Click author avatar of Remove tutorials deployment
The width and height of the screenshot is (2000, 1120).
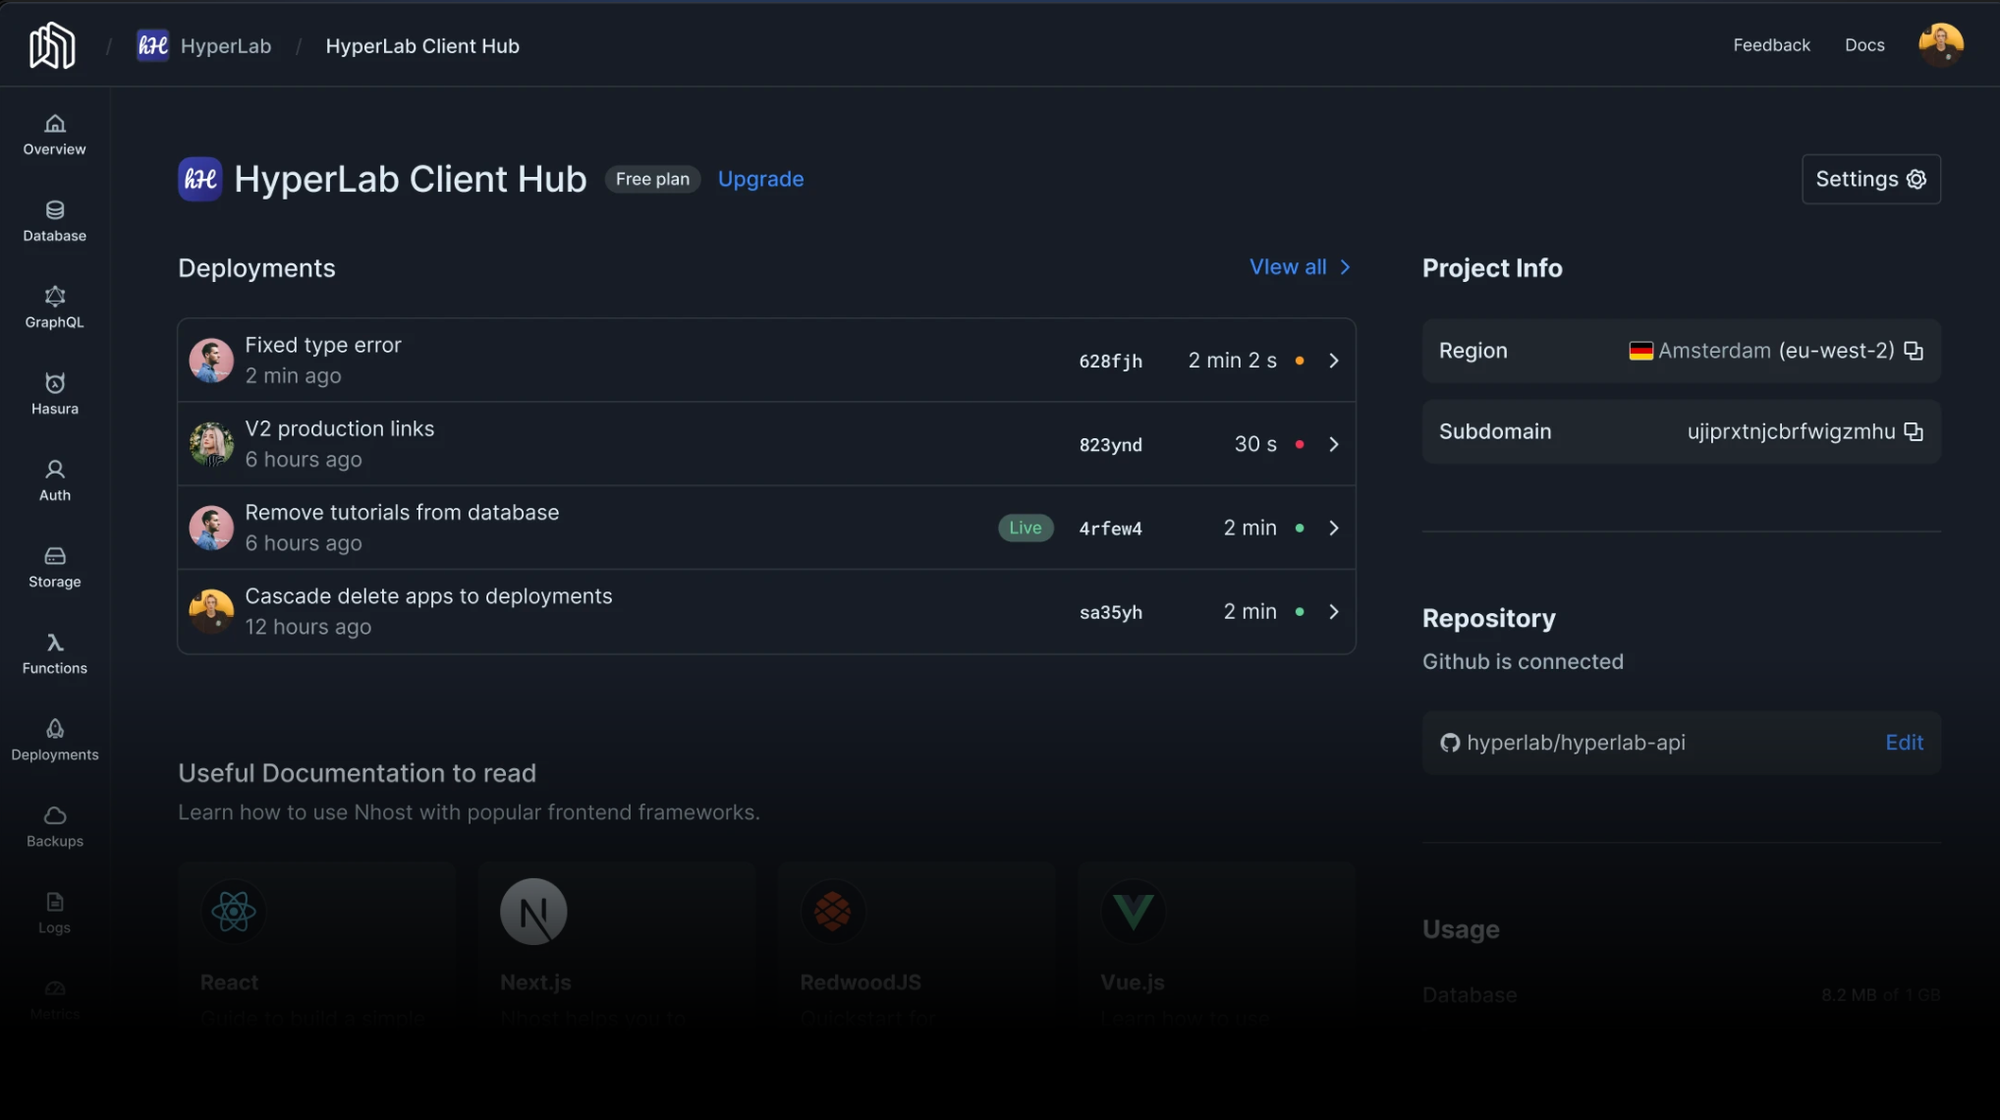pyautogui.click(x=211, y=528)
